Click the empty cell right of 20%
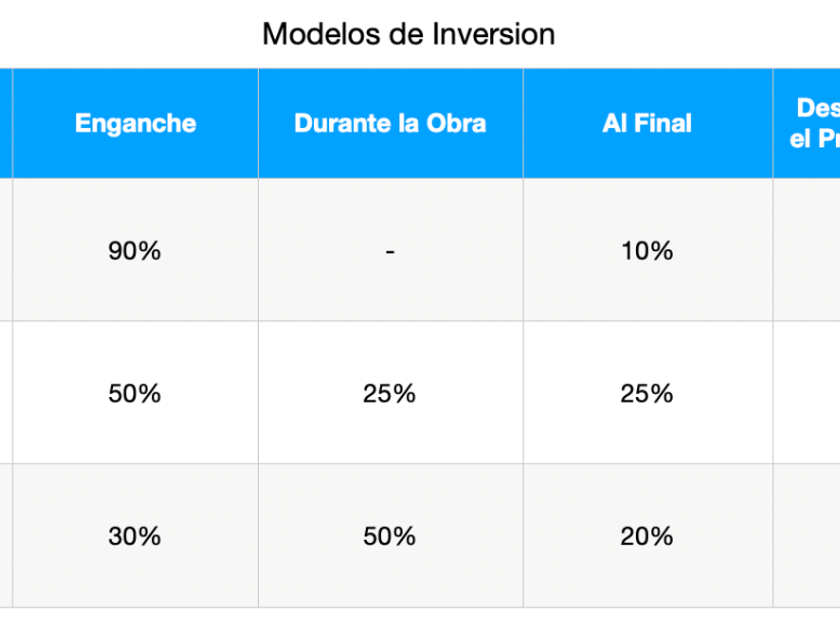Viewport: 840px width, 630px height. (807, 536)
